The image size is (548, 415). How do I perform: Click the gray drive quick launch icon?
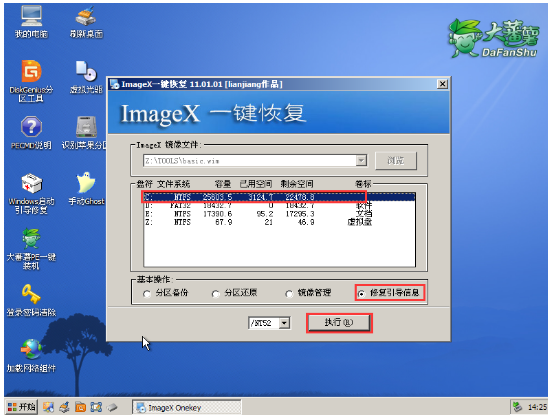click(112, 407)
